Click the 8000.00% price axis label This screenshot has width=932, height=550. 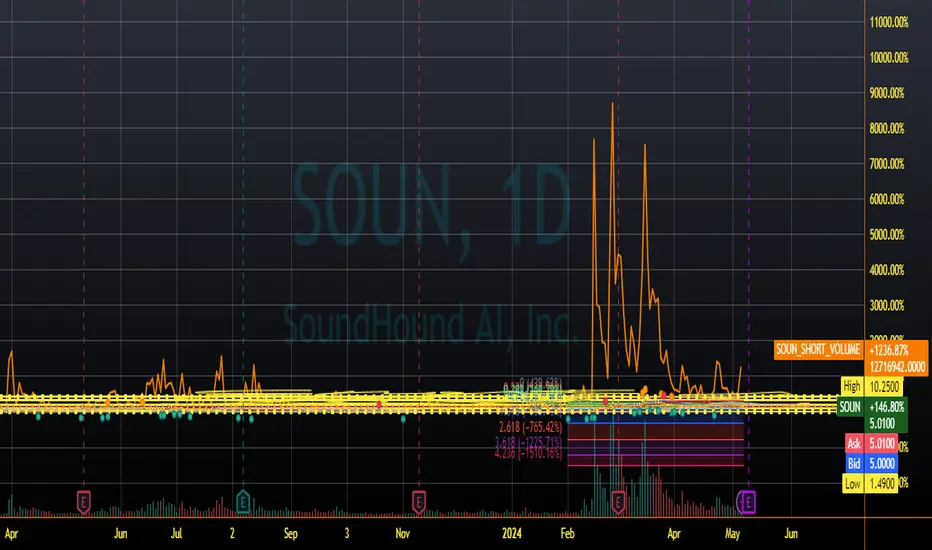coord(887,128)
